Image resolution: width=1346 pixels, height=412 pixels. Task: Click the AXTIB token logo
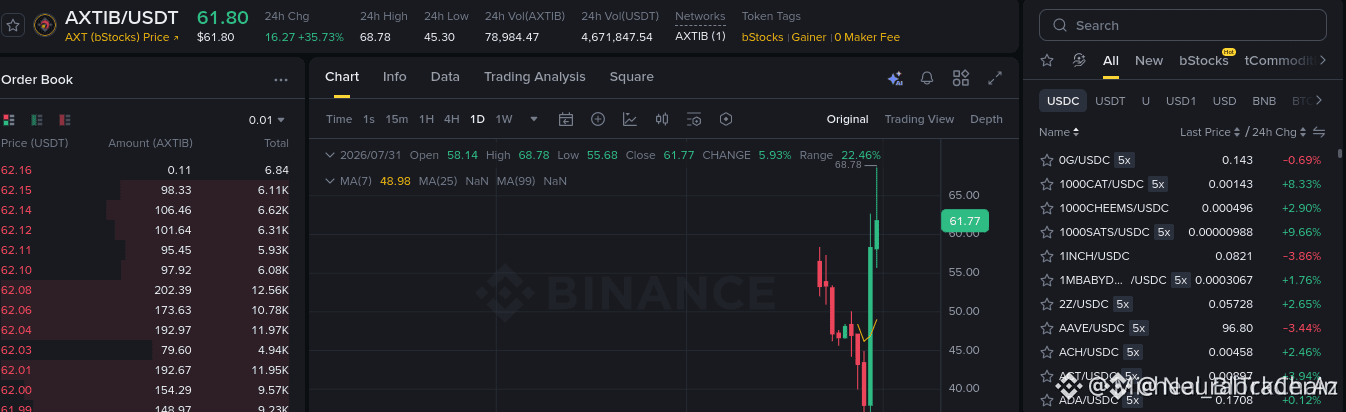tap(45, 25)
